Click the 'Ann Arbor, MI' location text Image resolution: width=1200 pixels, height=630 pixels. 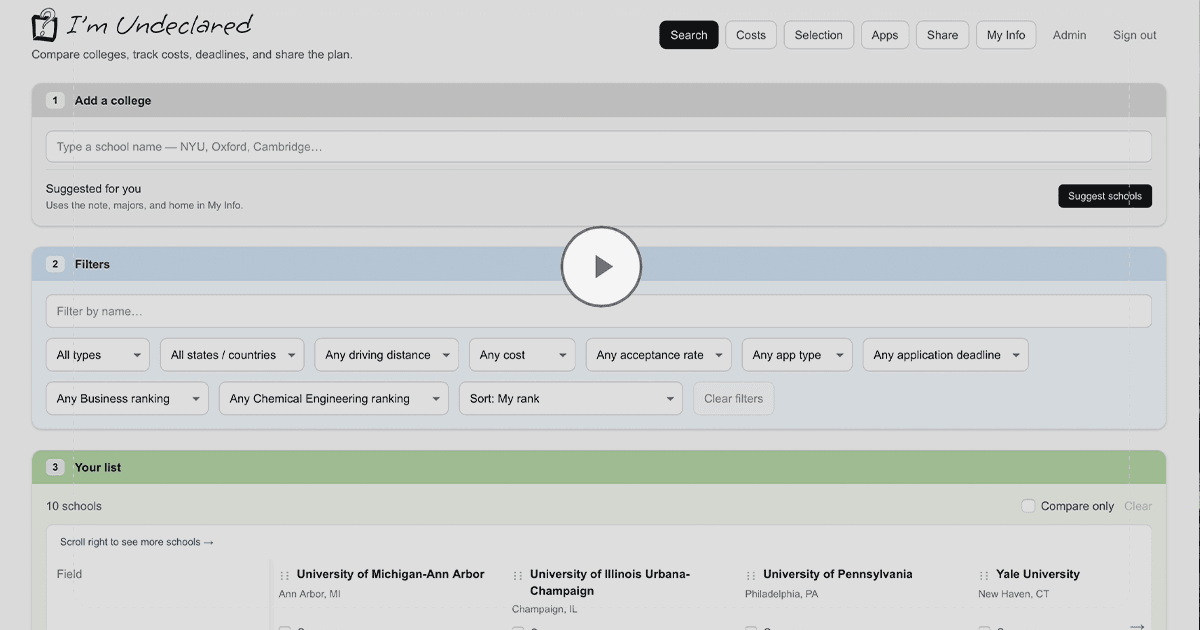pos(310,594)
